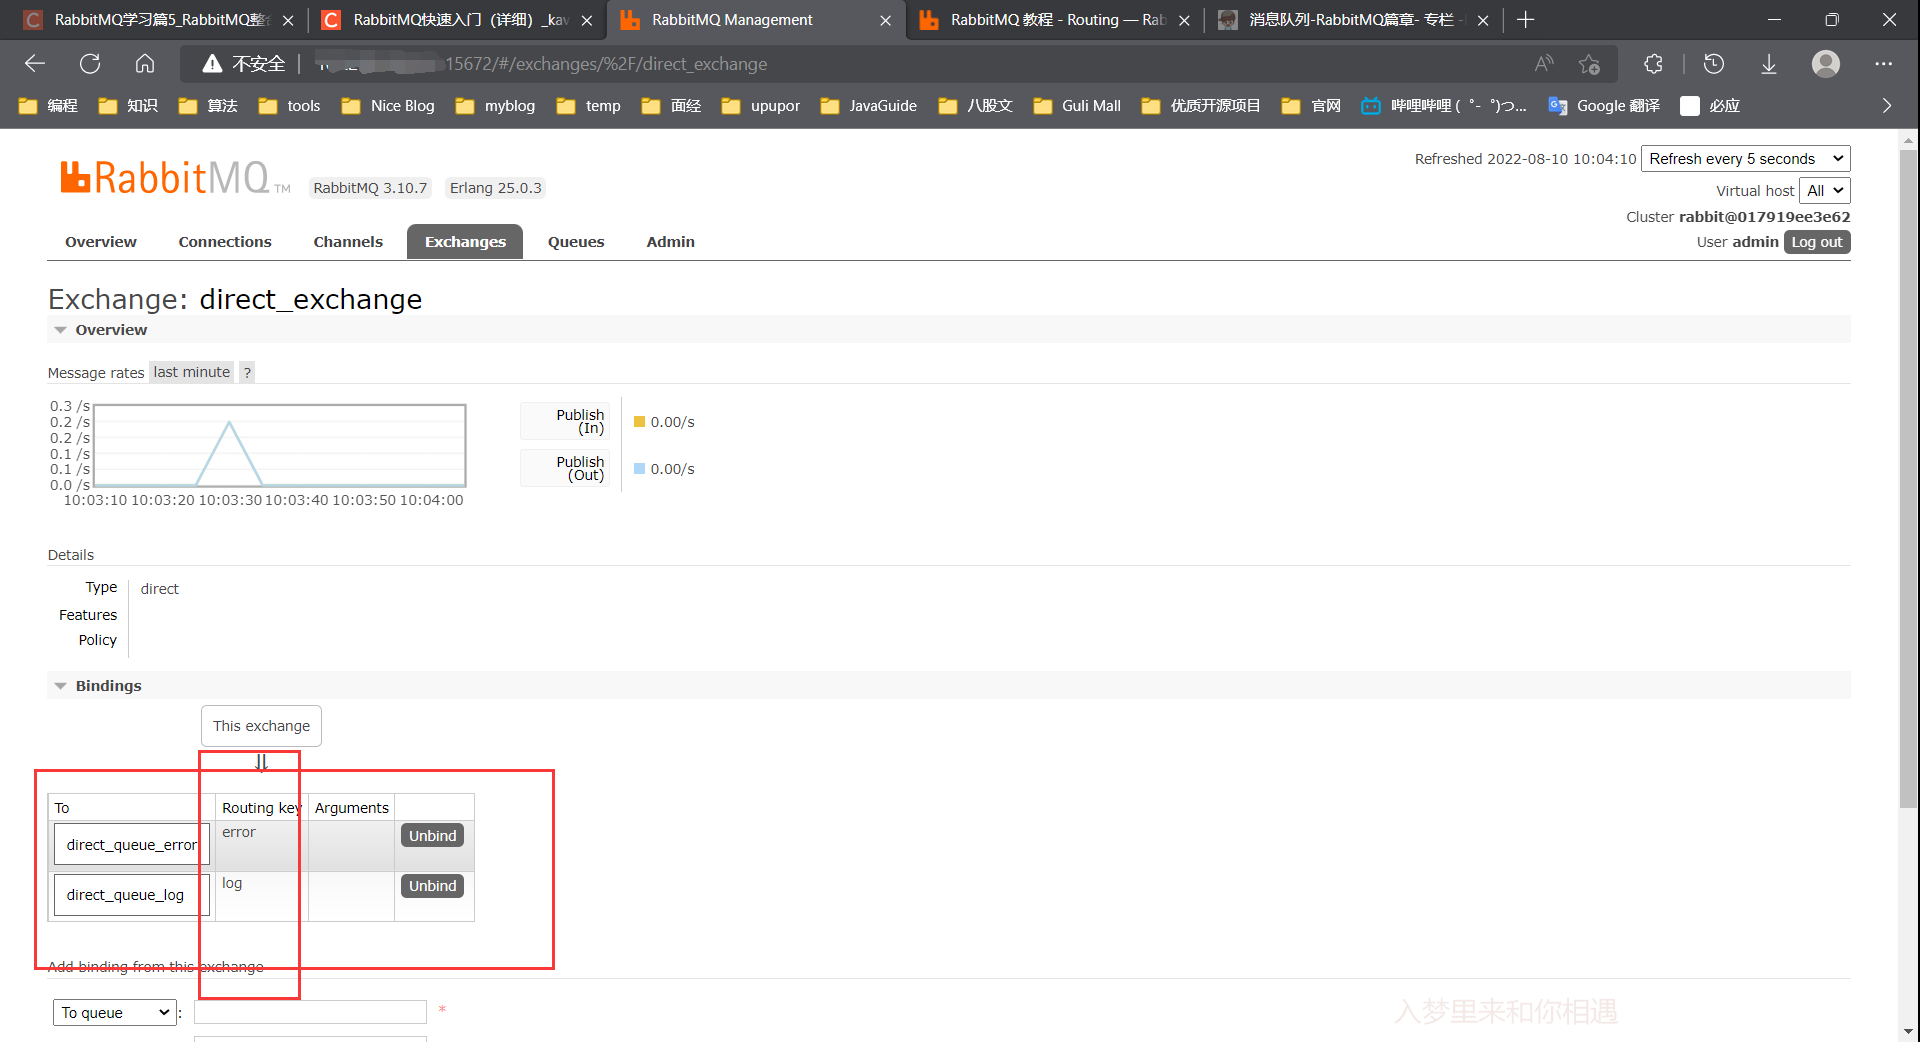Click the RabbitMQ 3.10.7 version label

(x=370, y=188)
